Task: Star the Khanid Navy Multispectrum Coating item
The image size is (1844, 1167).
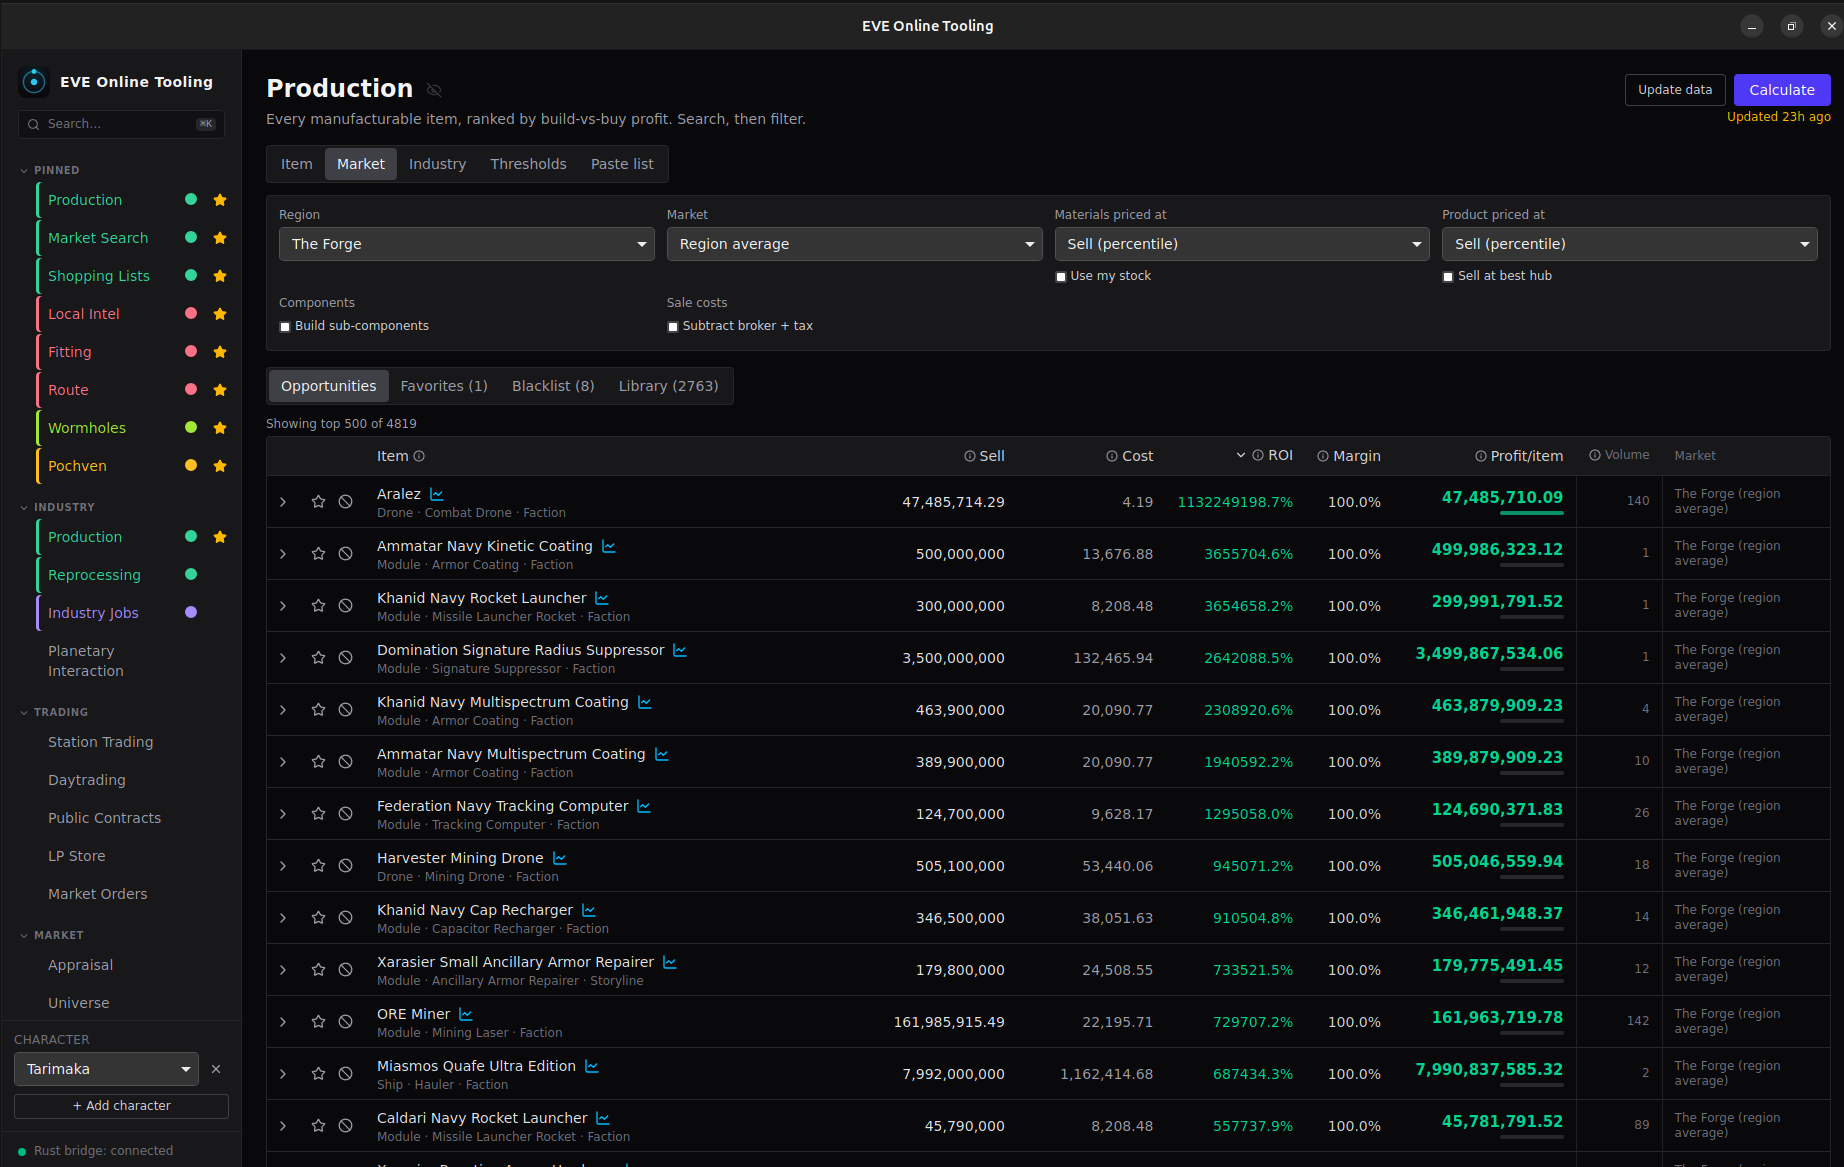Action: pos(318,710)
